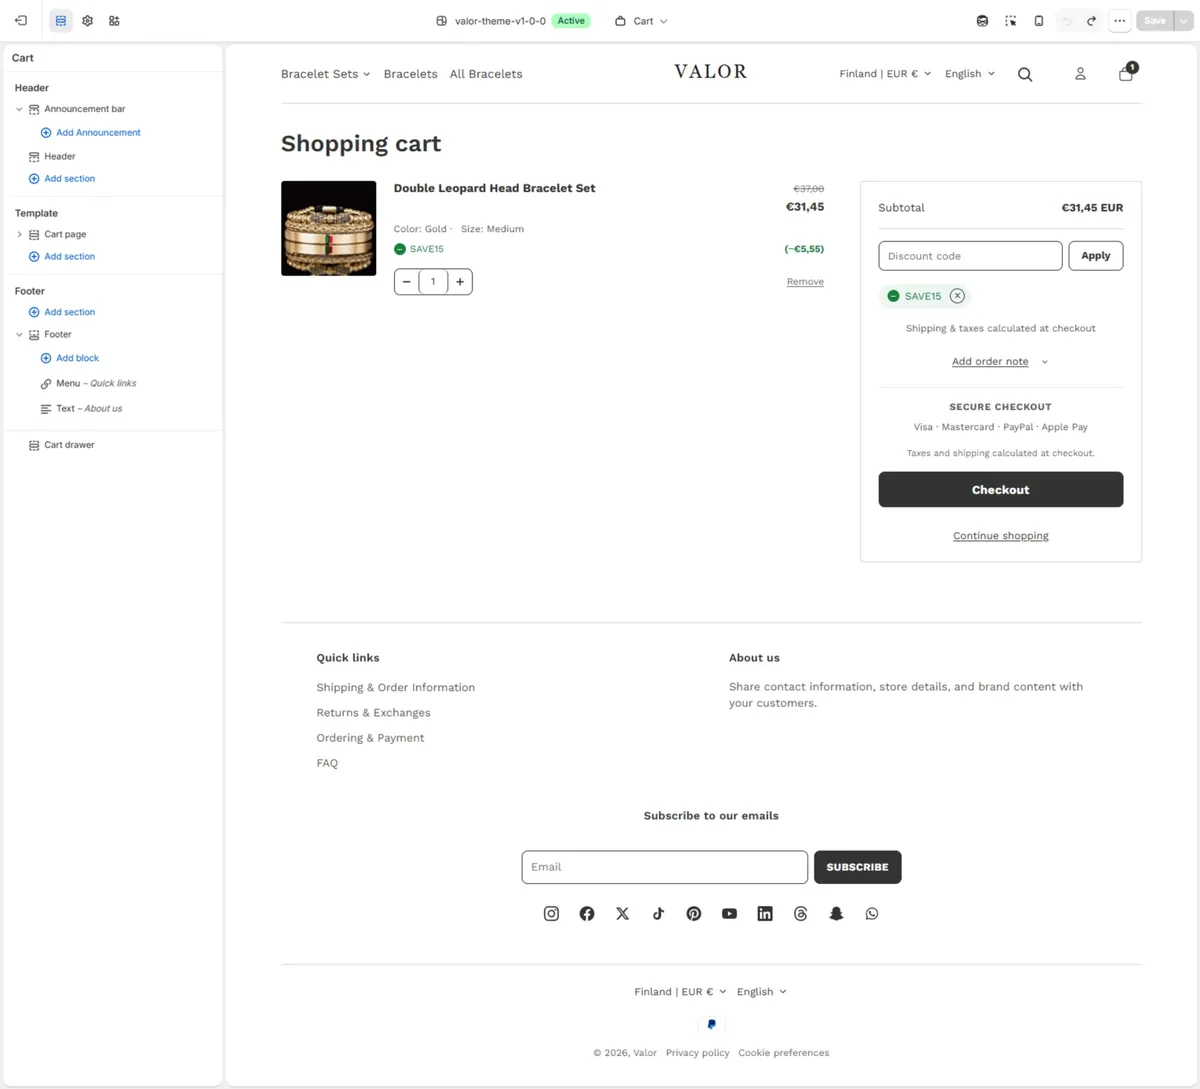Open Shipping & Order Information link
This screenshot has width=1200, height=1089.
pyautogui.click(x=396, y=688)
